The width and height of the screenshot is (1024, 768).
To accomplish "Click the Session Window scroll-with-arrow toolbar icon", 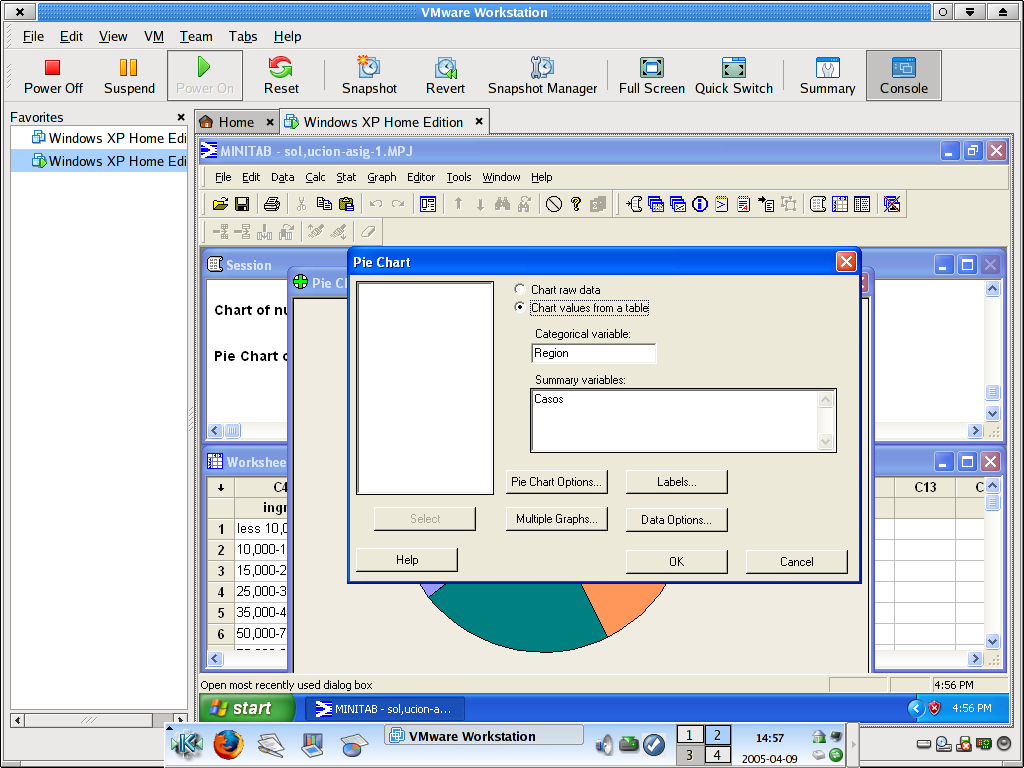I will [634, 204].
